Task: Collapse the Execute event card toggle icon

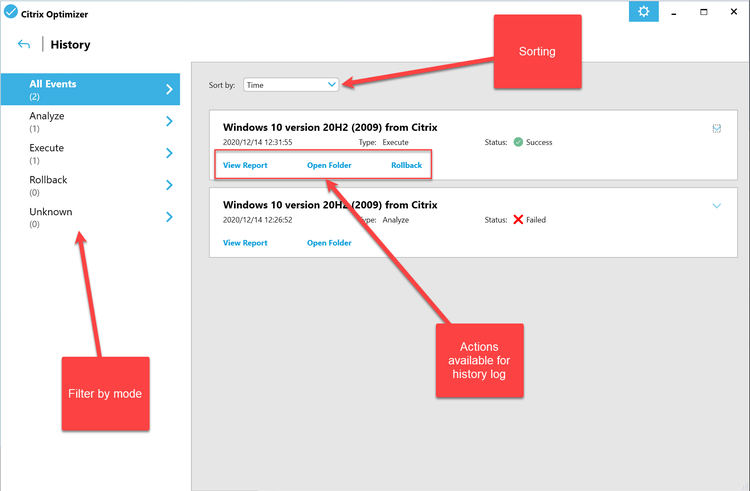Action: click(x=717, y=128)
